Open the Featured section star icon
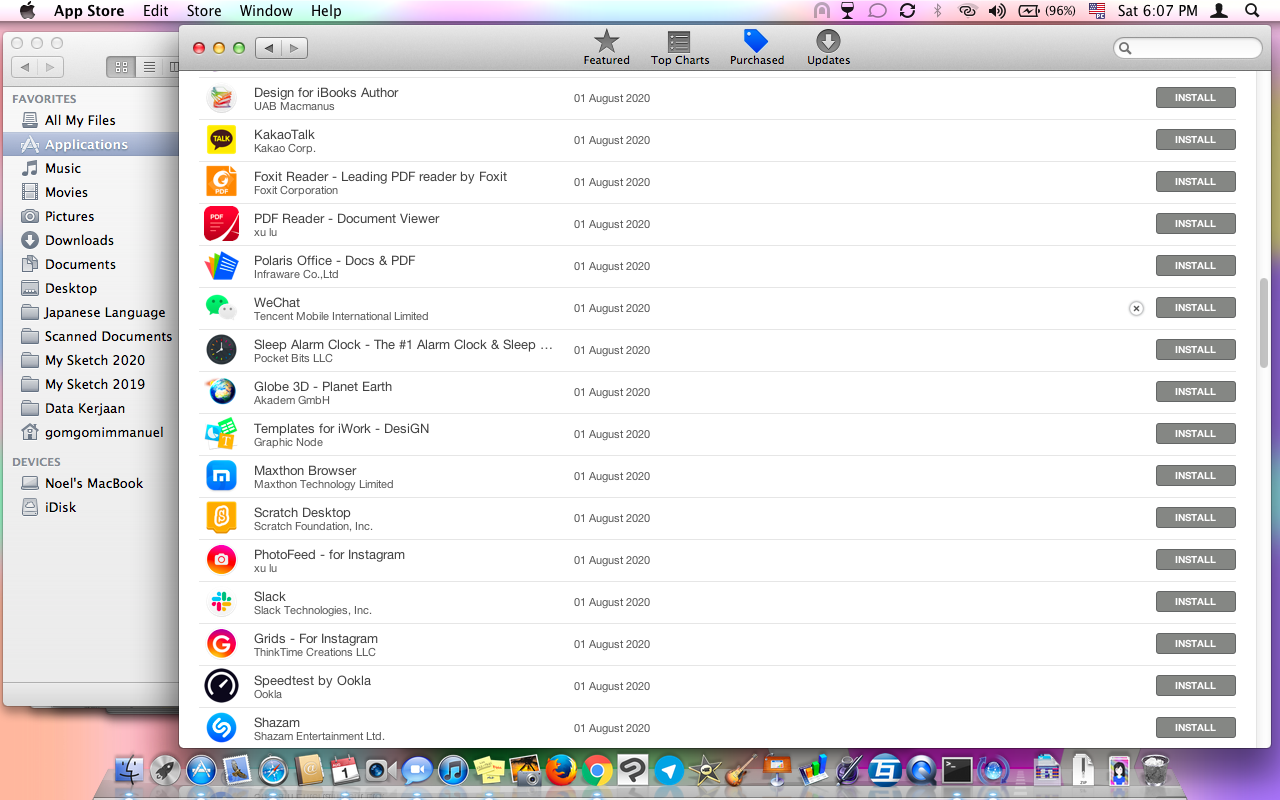The height and width of the screenshot is (800, 1280). point(606,41)
